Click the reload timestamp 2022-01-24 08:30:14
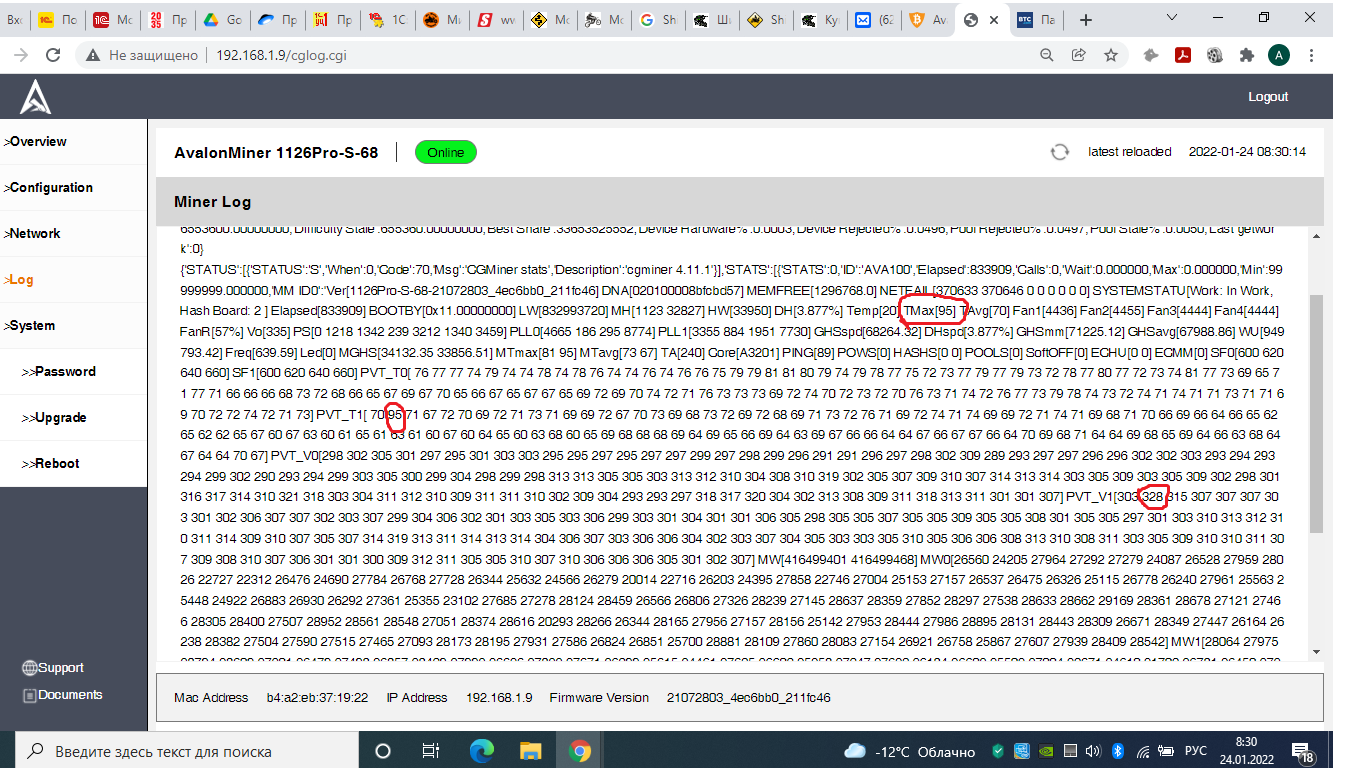Image resolution: width=1366 pixels, height=768 pixels. (x=1247, y=152)
